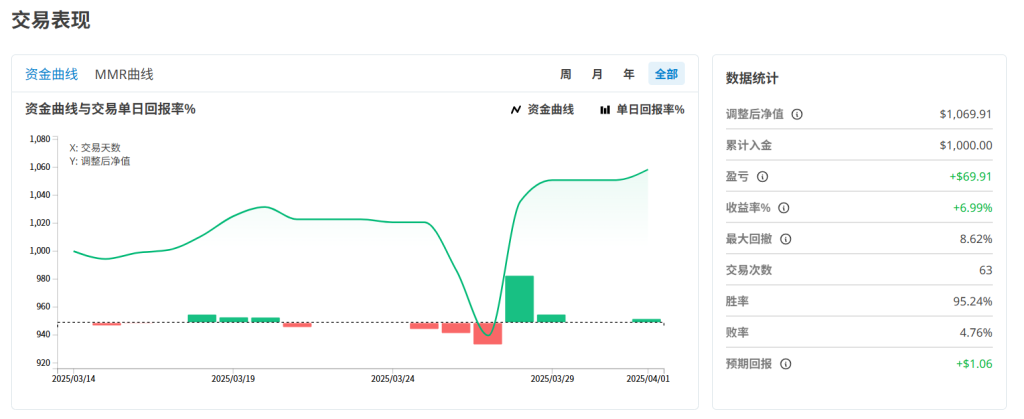
Task: Open the 收益率% info tooltip icon
Action: pos(783,208)
